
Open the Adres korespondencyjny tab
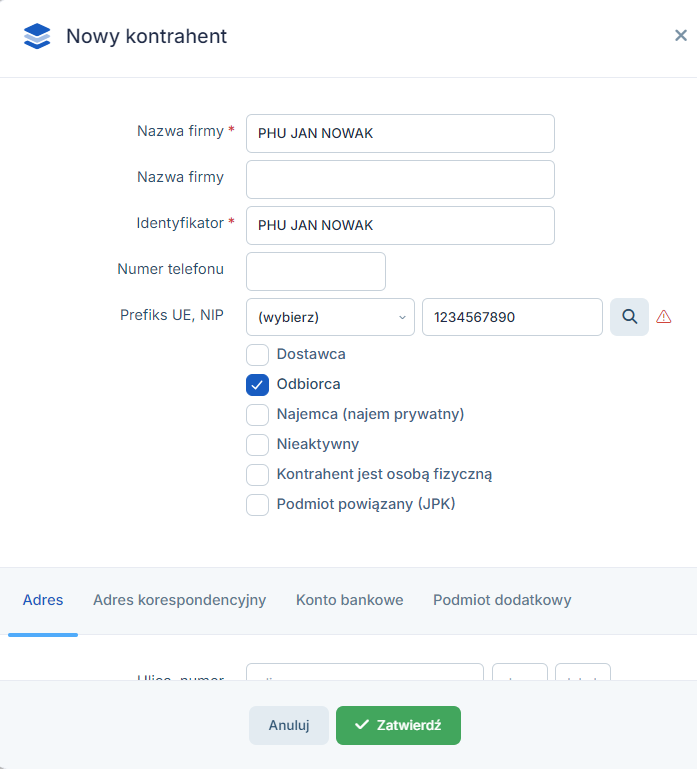180,600
